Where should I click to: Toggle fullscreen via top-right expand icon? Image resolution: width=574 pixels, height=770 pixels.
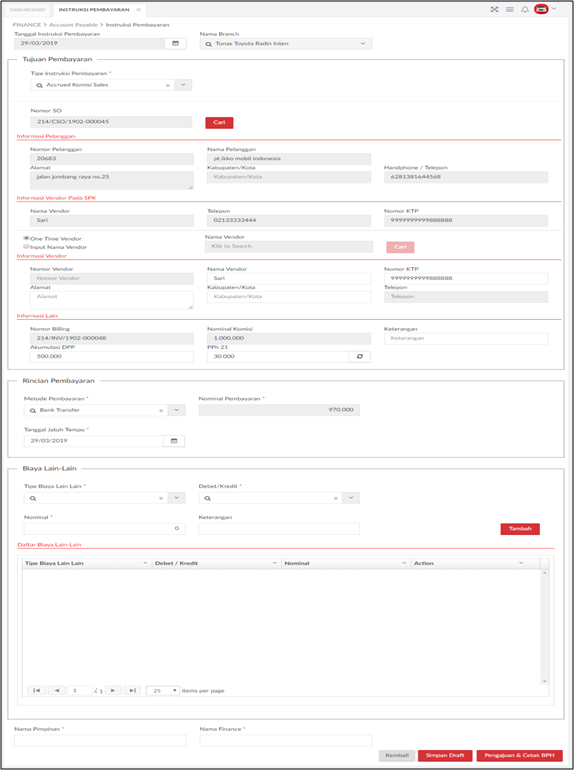[494, 9]
